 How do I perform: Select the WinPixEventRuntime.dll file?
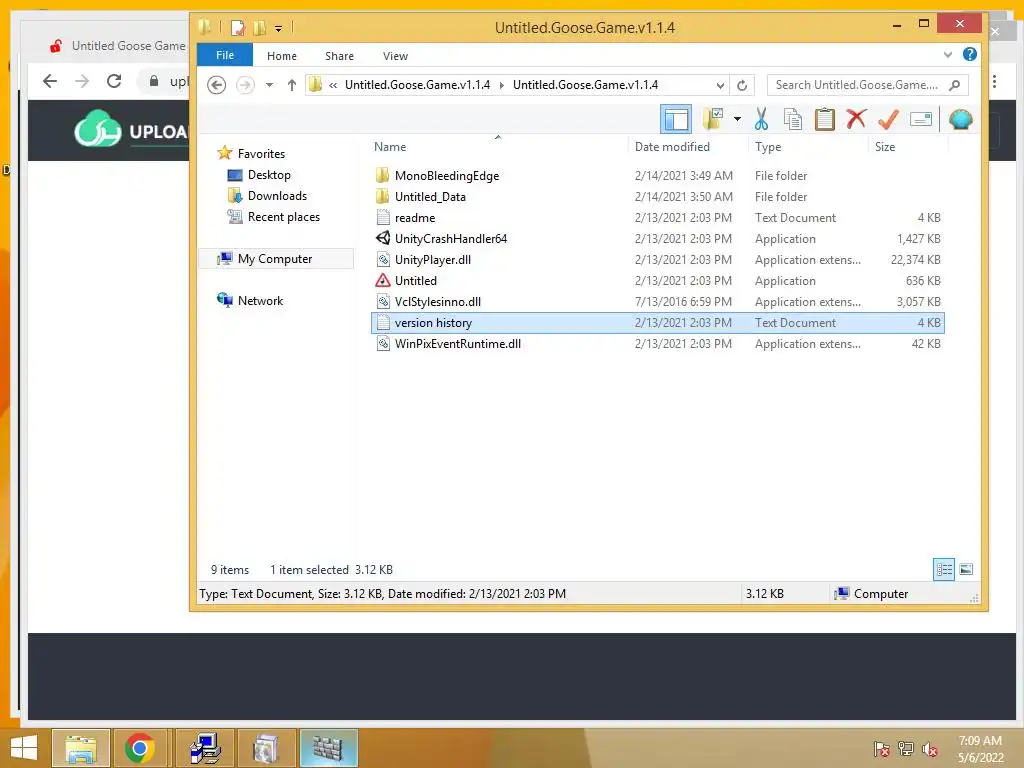click(x=458, y=344)
